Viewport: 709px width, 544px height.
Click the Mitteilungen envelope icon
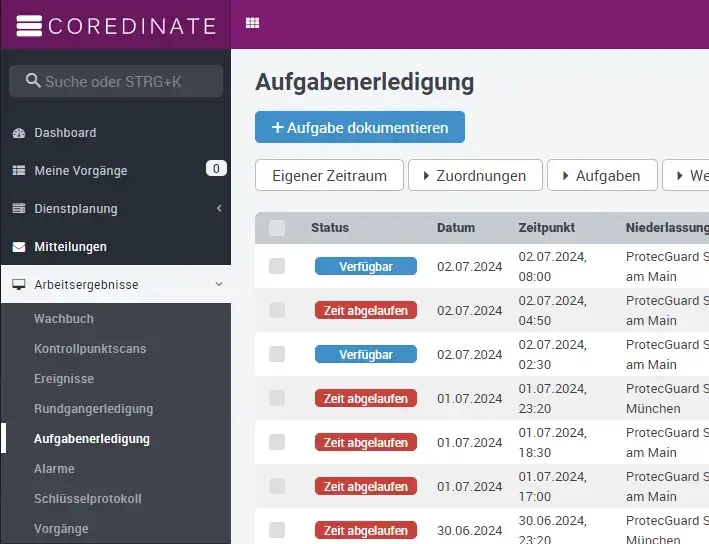(x=19, y=247)
